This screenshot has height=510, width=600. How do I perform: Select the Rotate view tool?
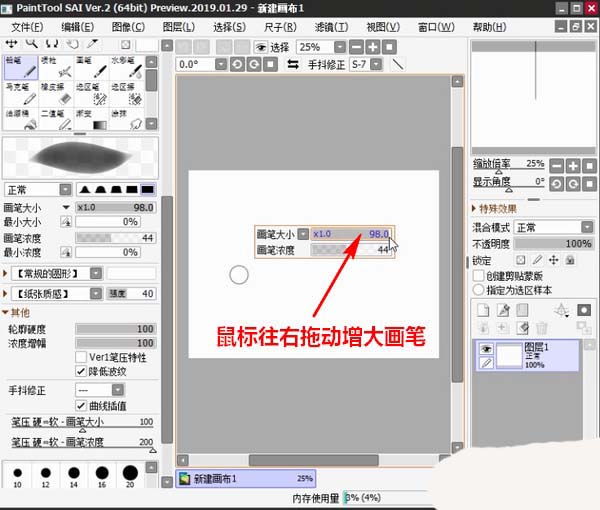point(52,44)
